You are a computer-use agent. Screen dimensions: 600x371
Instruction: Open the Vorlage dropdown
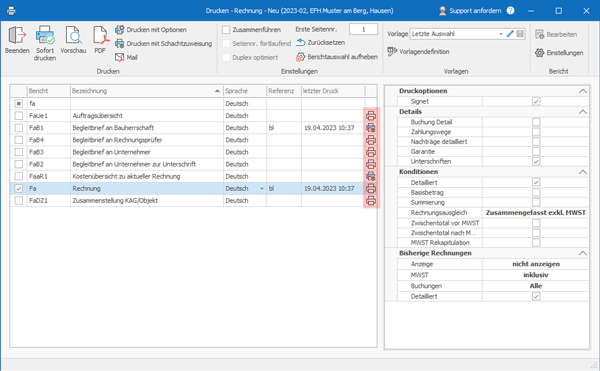click(x=501, y=34)
